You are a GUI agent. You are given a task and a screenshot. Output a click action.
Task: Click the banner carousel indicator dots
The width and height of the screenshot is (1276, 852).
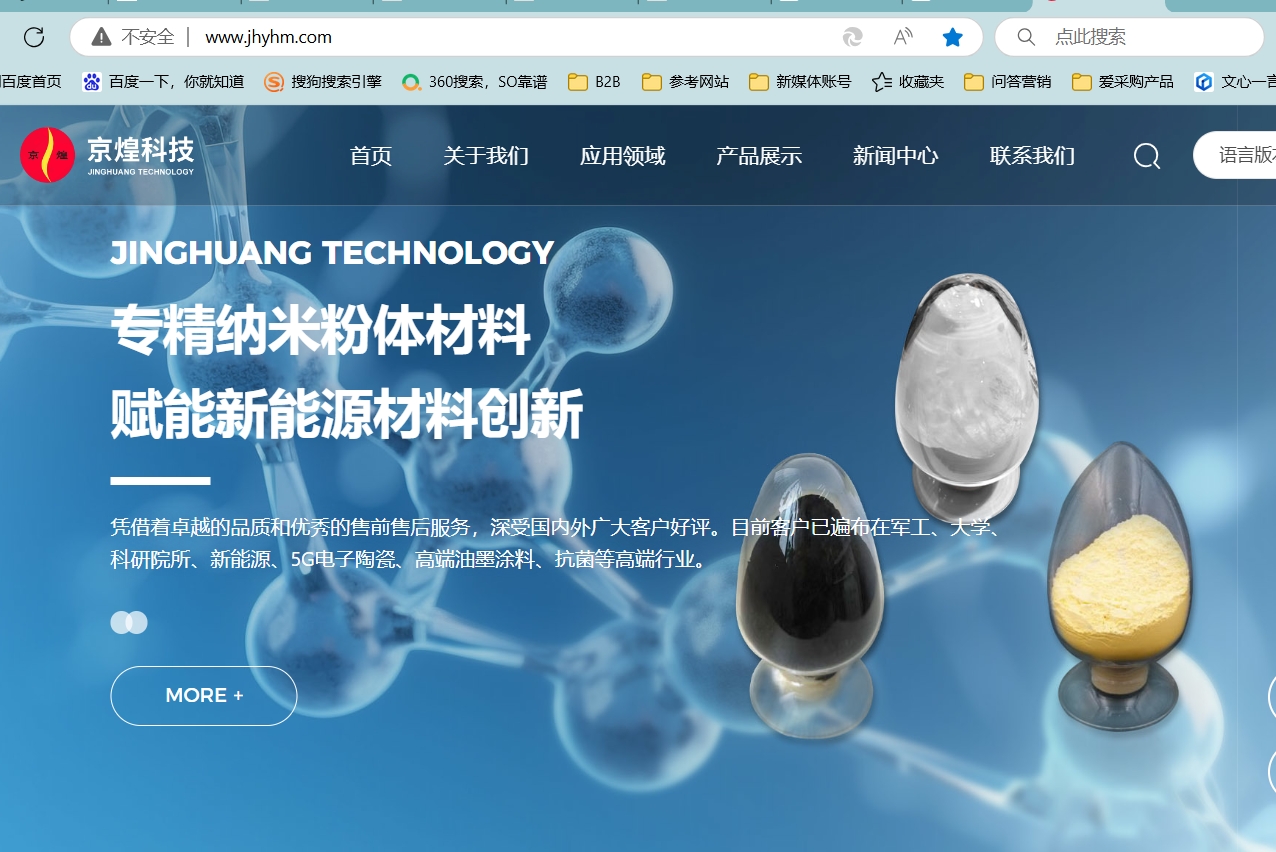click(129, 622)
